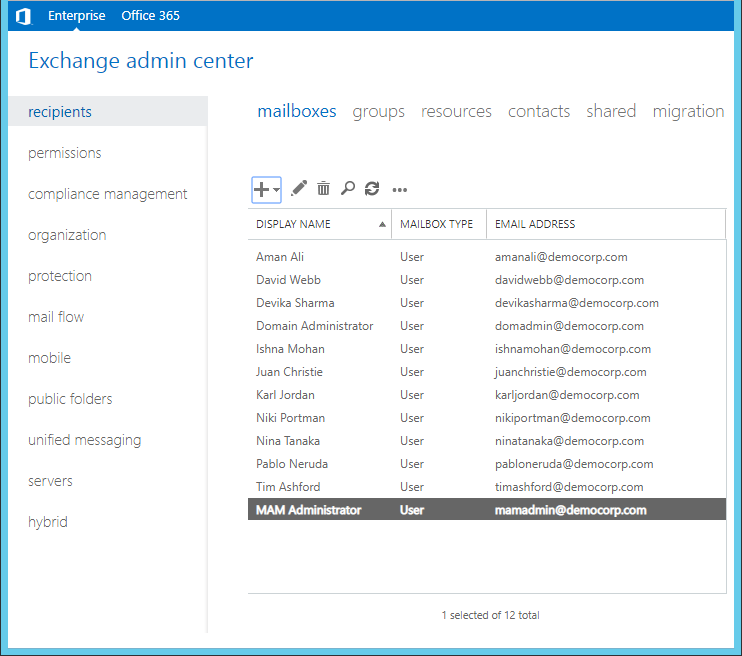
Task: Open compliance management in sidebar
Action: [108, 194]
